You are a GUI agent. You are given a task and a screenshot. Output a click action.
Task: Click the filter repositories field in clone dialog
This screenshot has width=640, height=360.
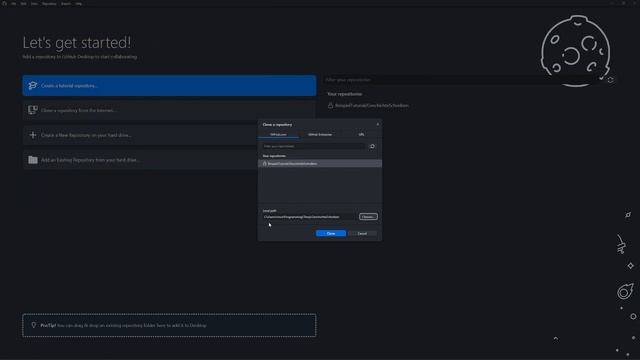point(313,146)
